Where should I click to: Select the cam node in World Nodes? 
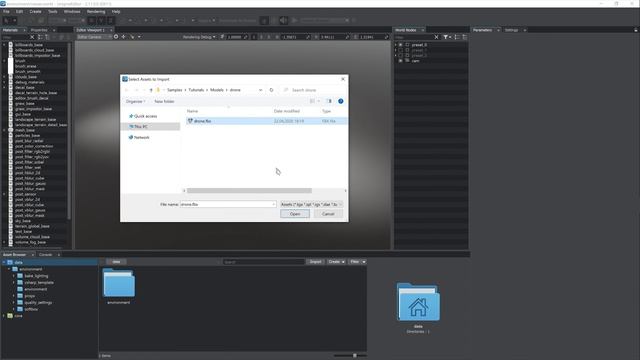pos(415,61)
